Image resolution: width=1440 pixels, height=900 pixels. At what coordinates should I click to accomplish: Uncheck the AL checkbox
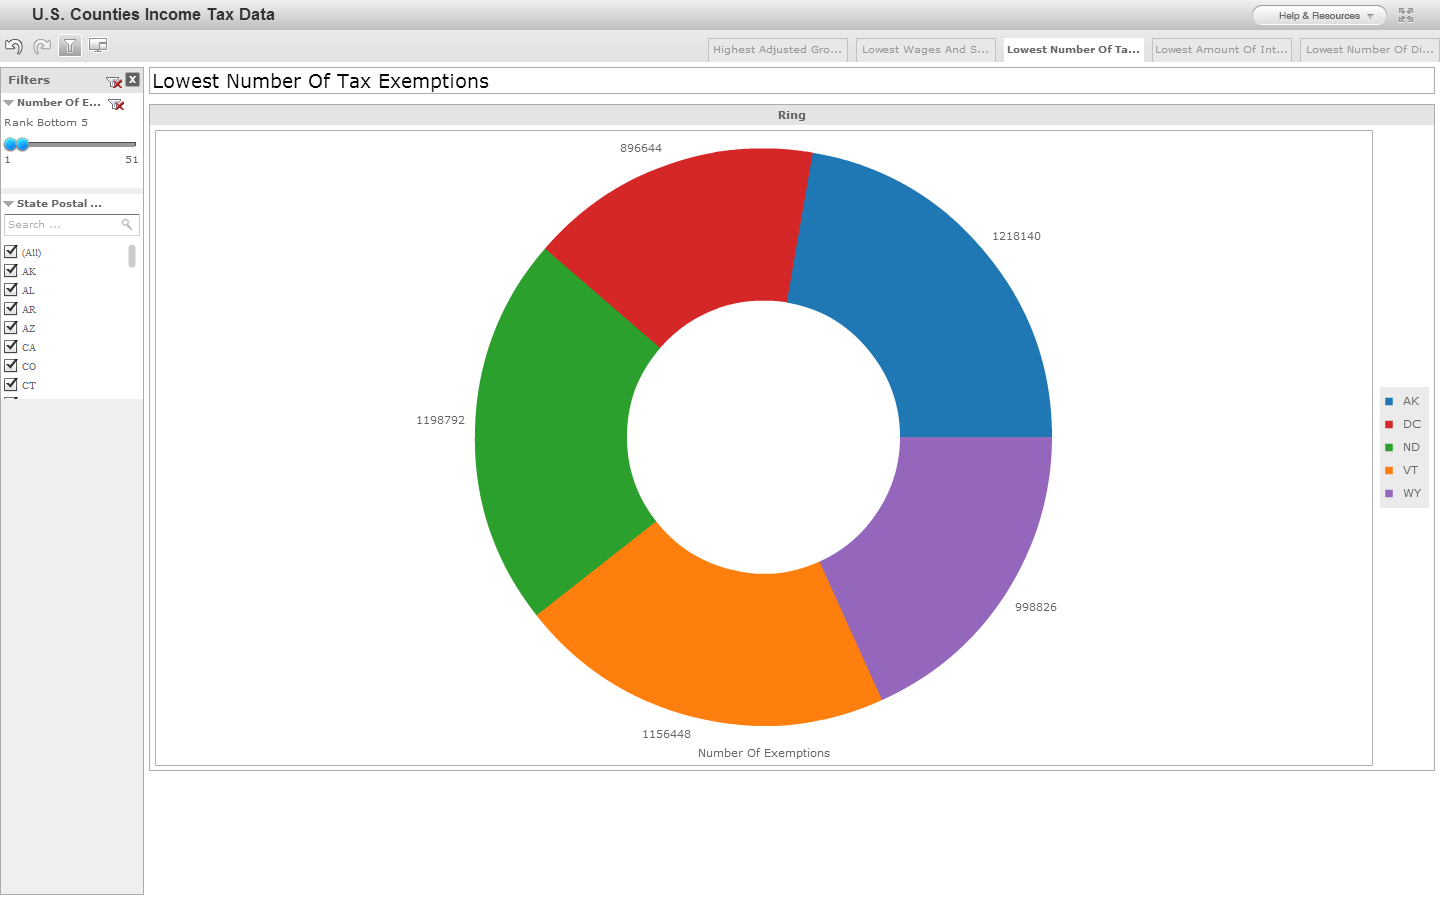(x=11, y=290)
